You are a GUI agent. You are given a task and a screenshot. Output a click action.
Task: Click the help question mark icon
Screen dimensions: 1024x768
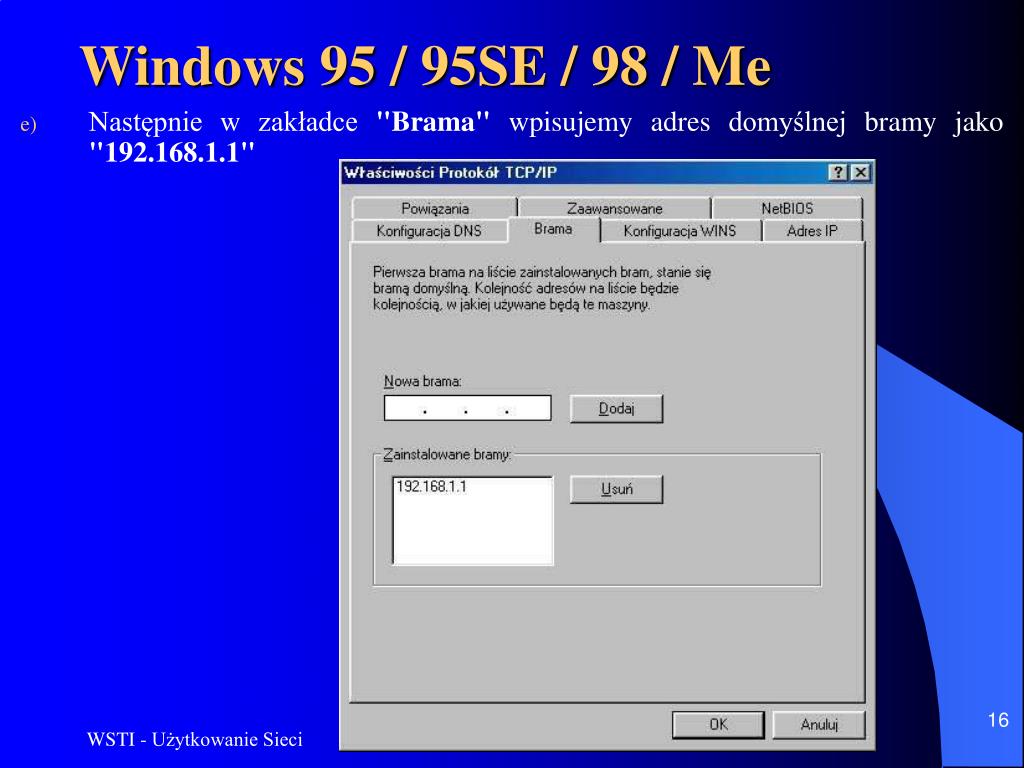tap(838, 172)
